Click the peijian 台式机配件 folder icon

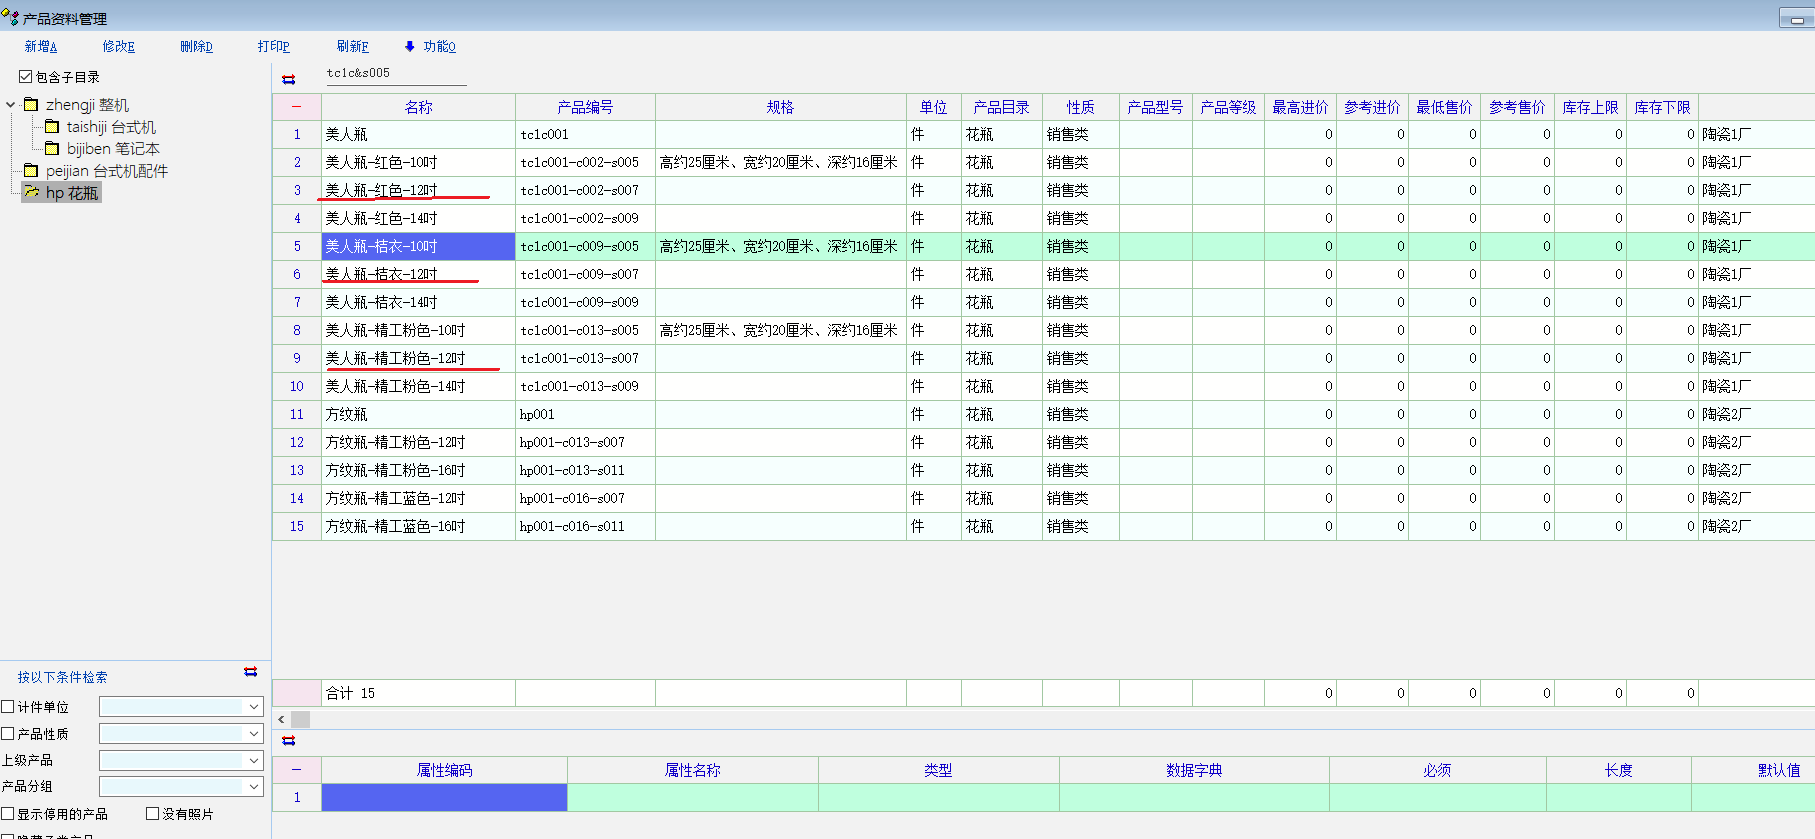pos(31,171)
